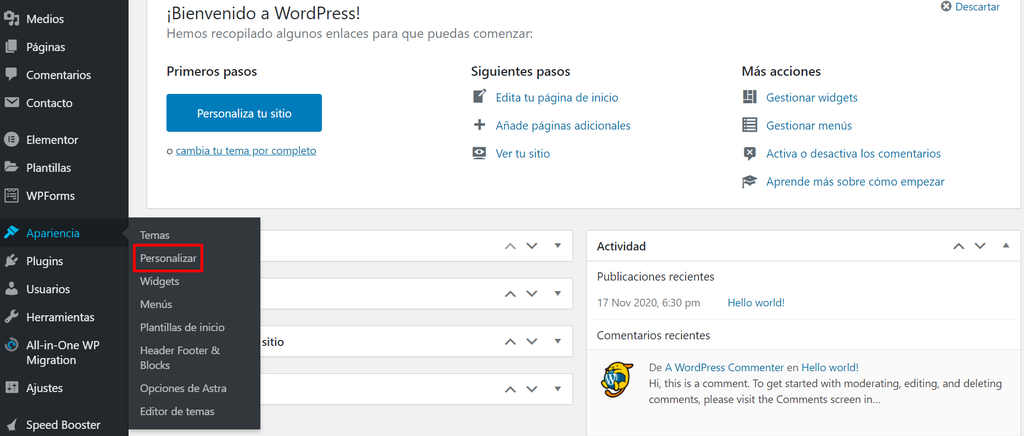Click the Plugins label in the sidebar
Viewport: 1024px width, 436px height.
coord(44,261)
